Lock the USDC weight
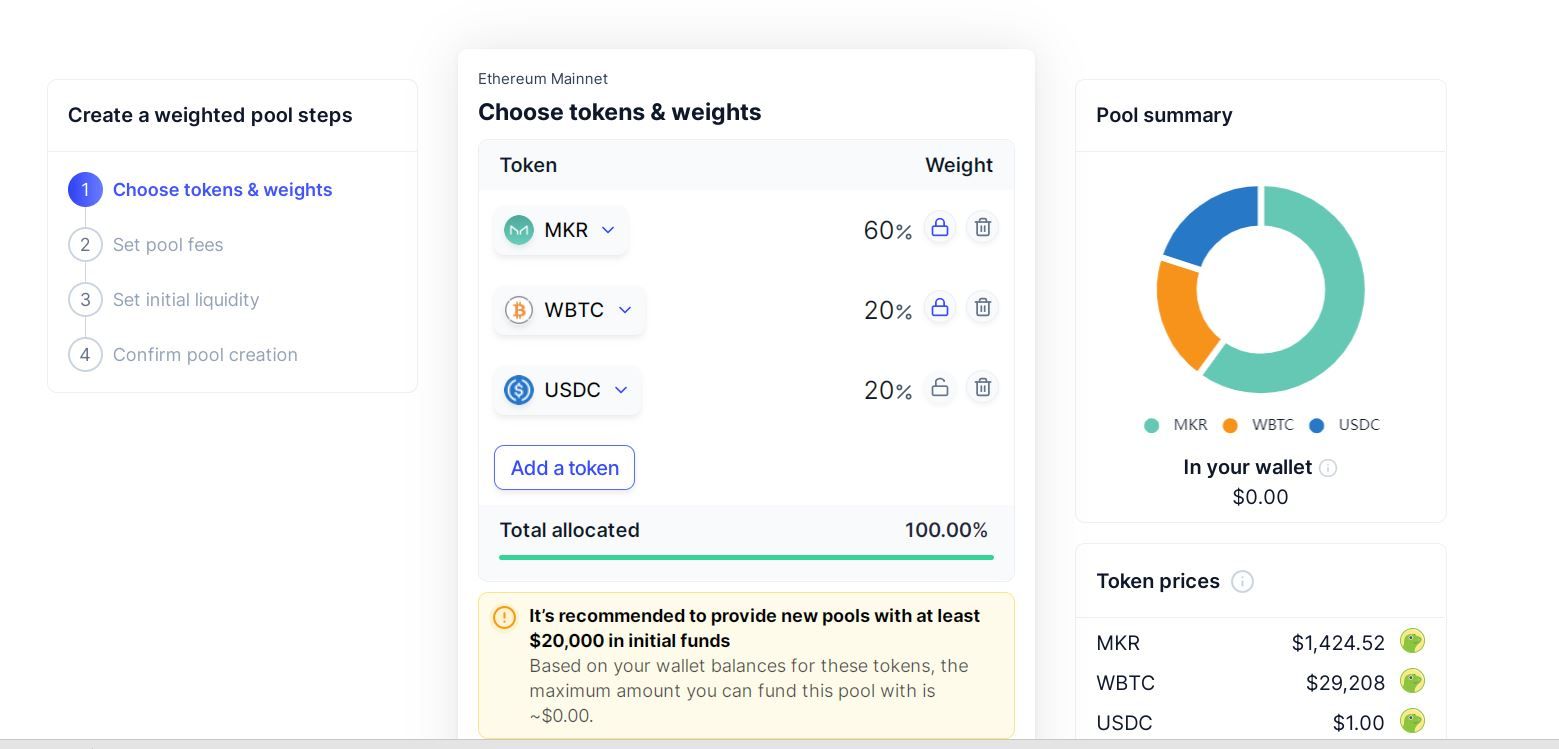The height and width of the screenshot is (749, 1559). (x=940, y=388)
